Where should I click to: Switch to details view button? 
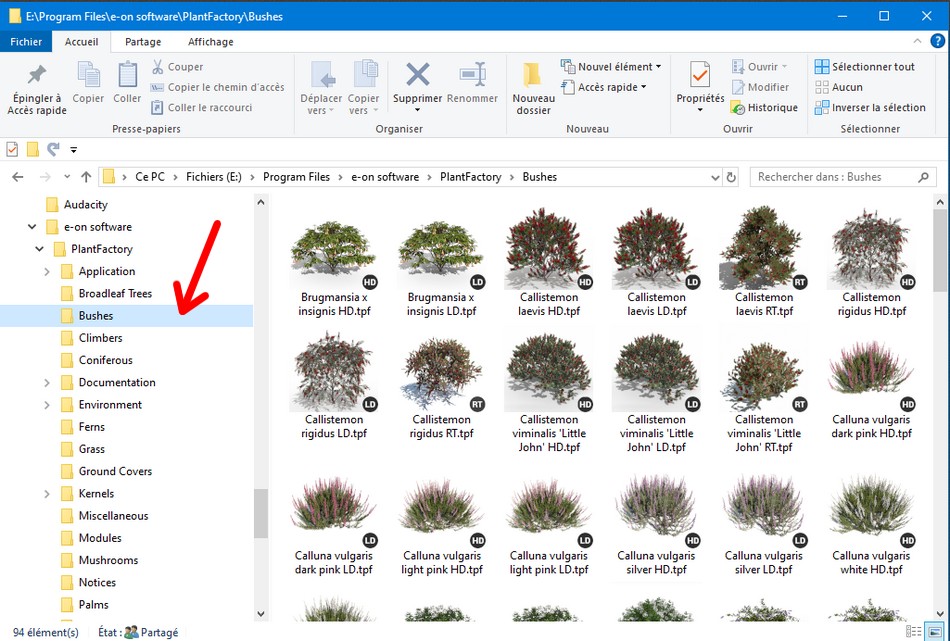point(914,632)
